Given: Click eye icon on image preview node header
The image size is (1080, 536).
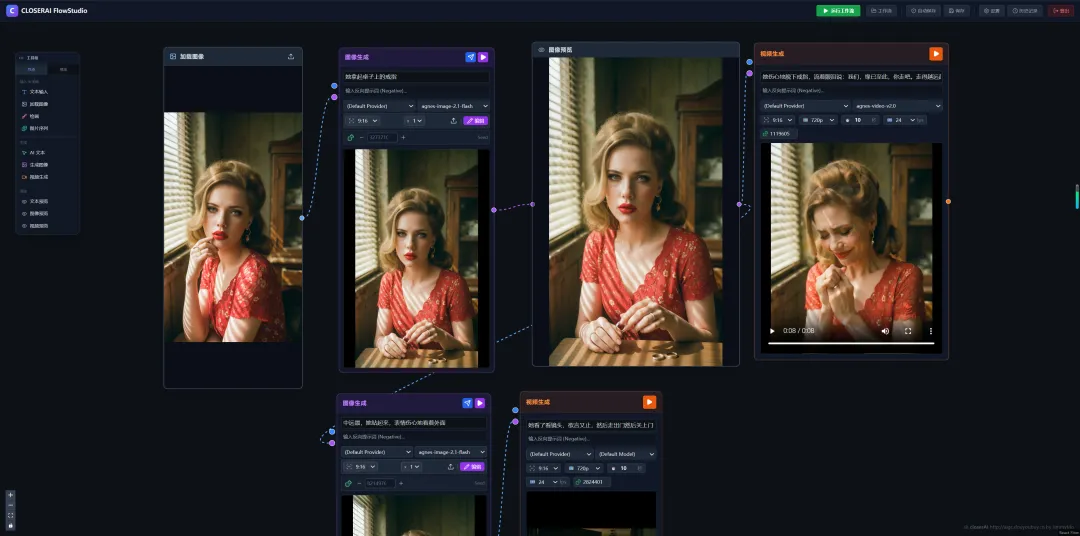Looking at the screenshot, I should pos(541,50).
